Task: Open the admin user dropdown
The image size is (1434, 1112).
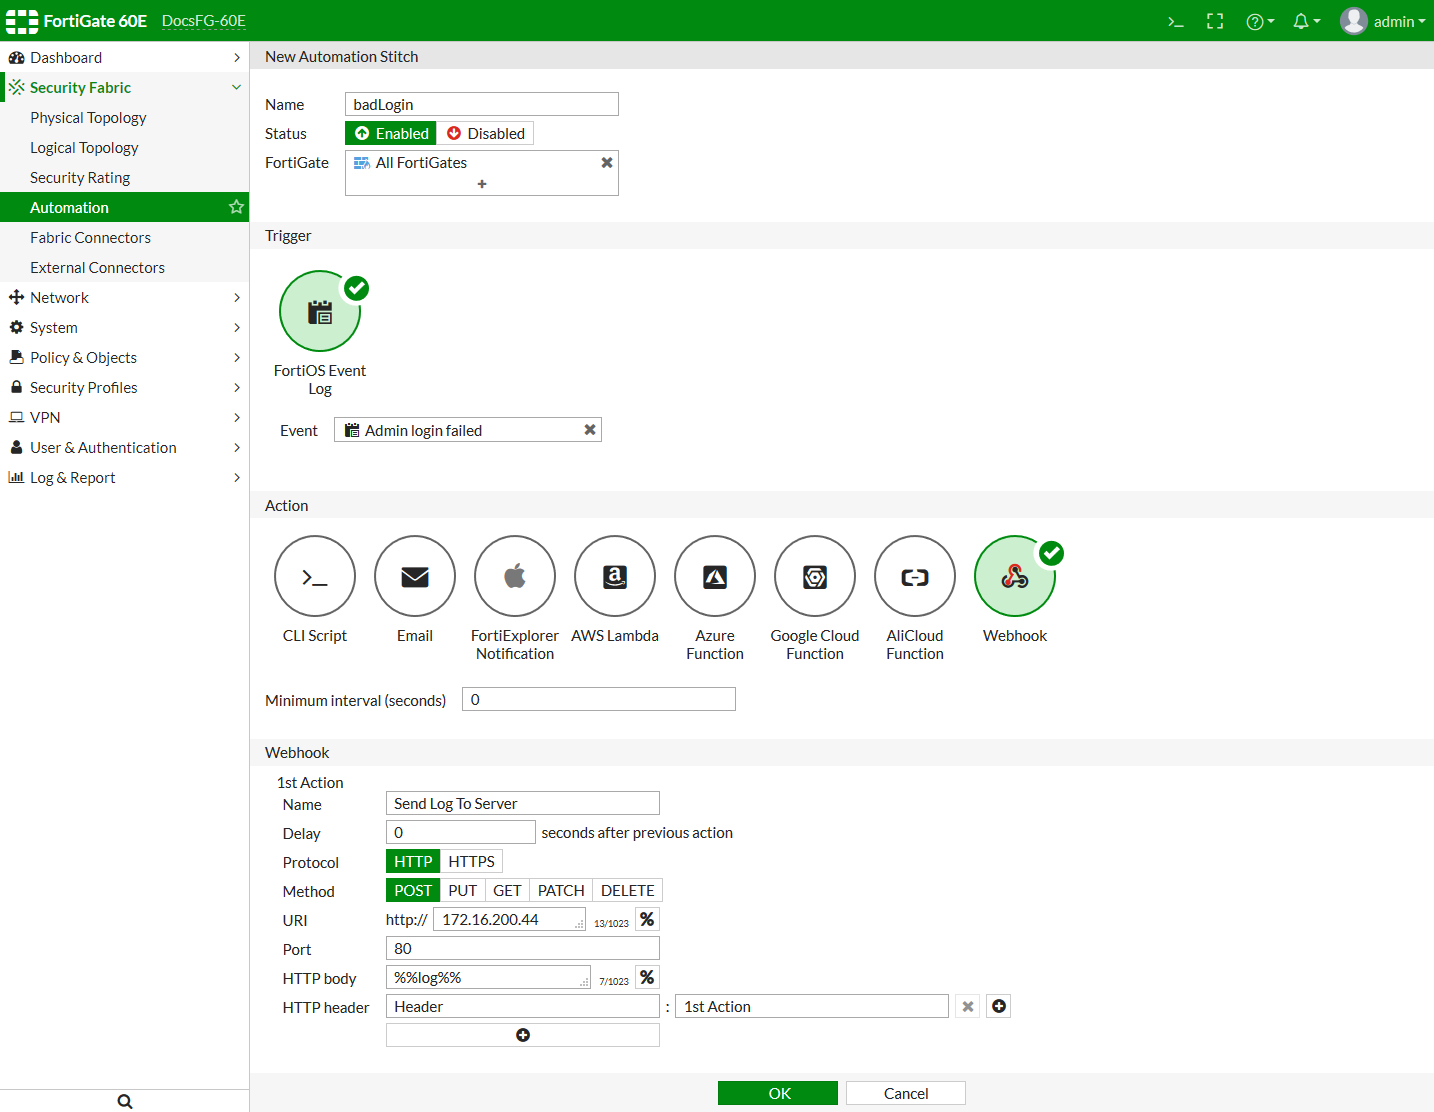Action: [x=1384, y=21]
